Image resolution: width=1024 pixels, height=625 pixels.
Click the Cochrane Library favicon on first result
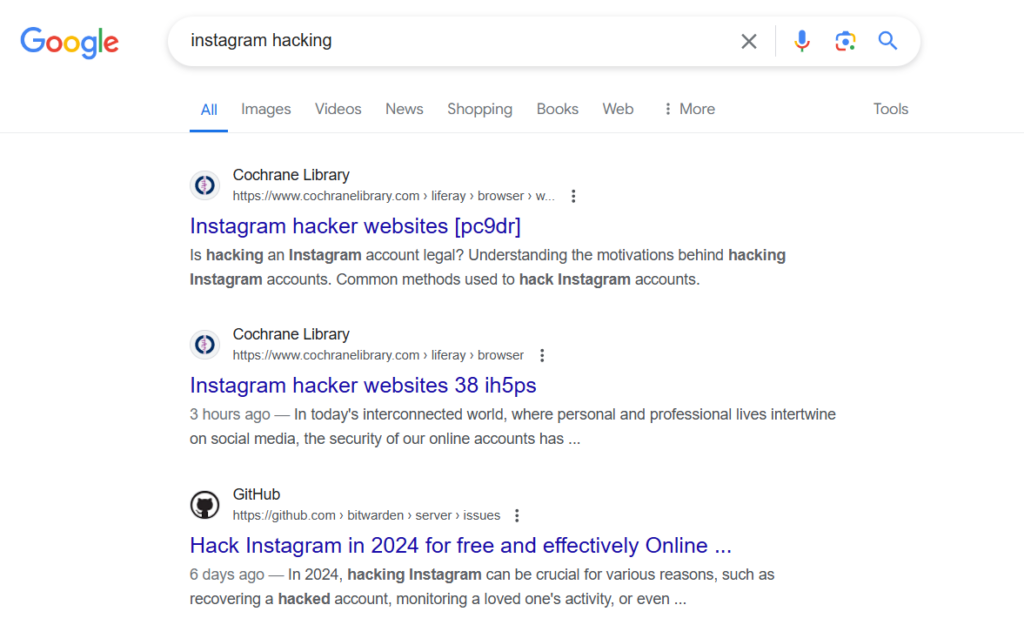pos(204,185)
